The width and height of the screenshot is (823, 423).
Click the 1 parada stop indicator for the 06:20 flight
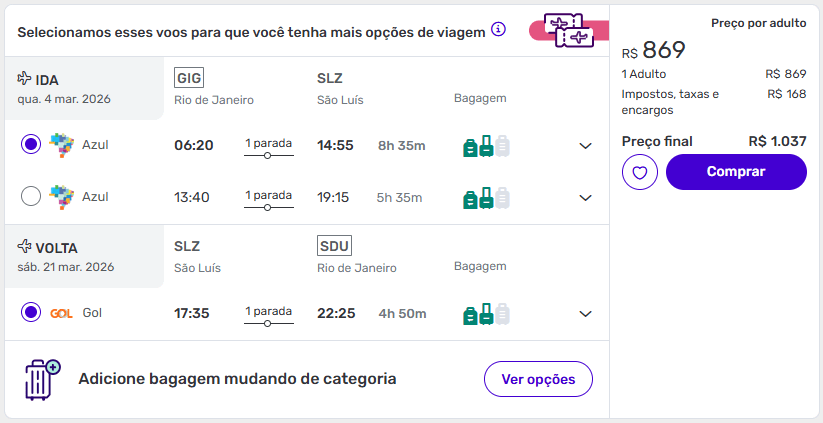[x=269, y=144]
